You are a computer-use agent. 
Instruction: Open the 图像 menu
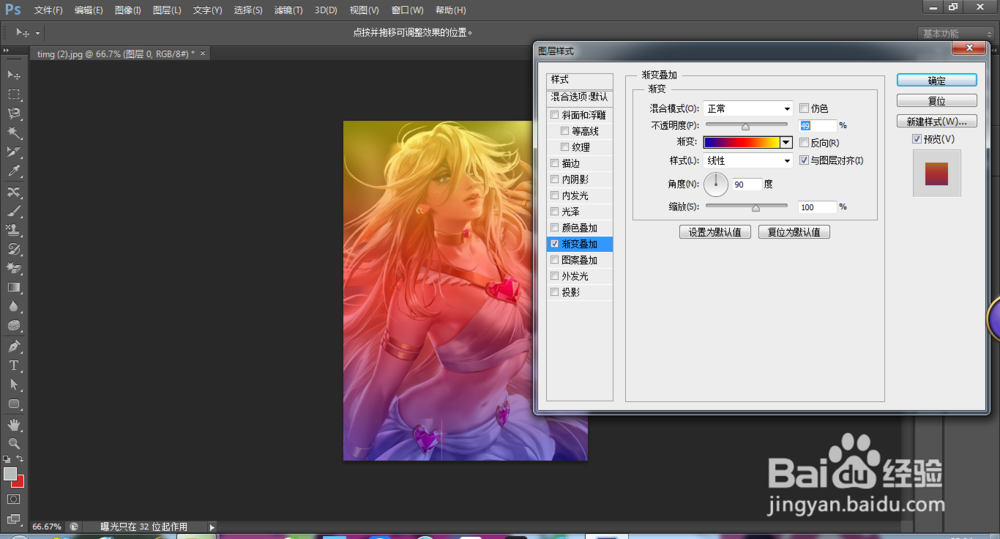pyautogui.click(x=128, y=10)
